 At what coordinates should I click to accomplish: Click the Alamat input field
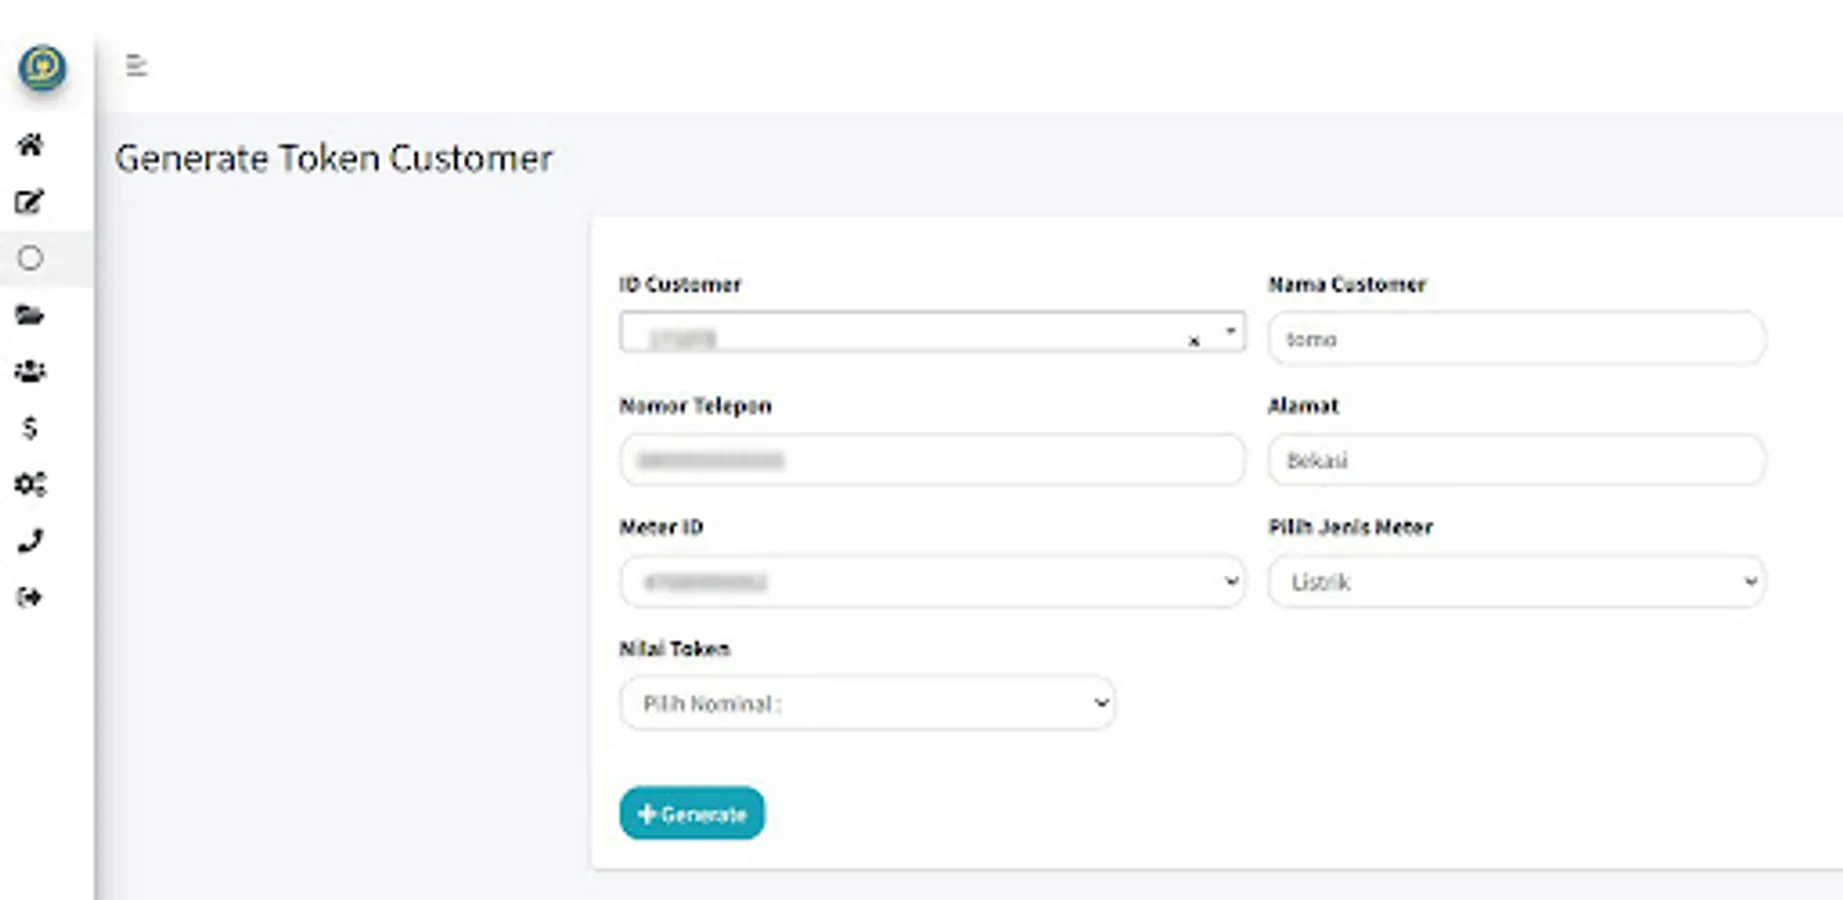pyautogui.click(x=1516, y=460)
